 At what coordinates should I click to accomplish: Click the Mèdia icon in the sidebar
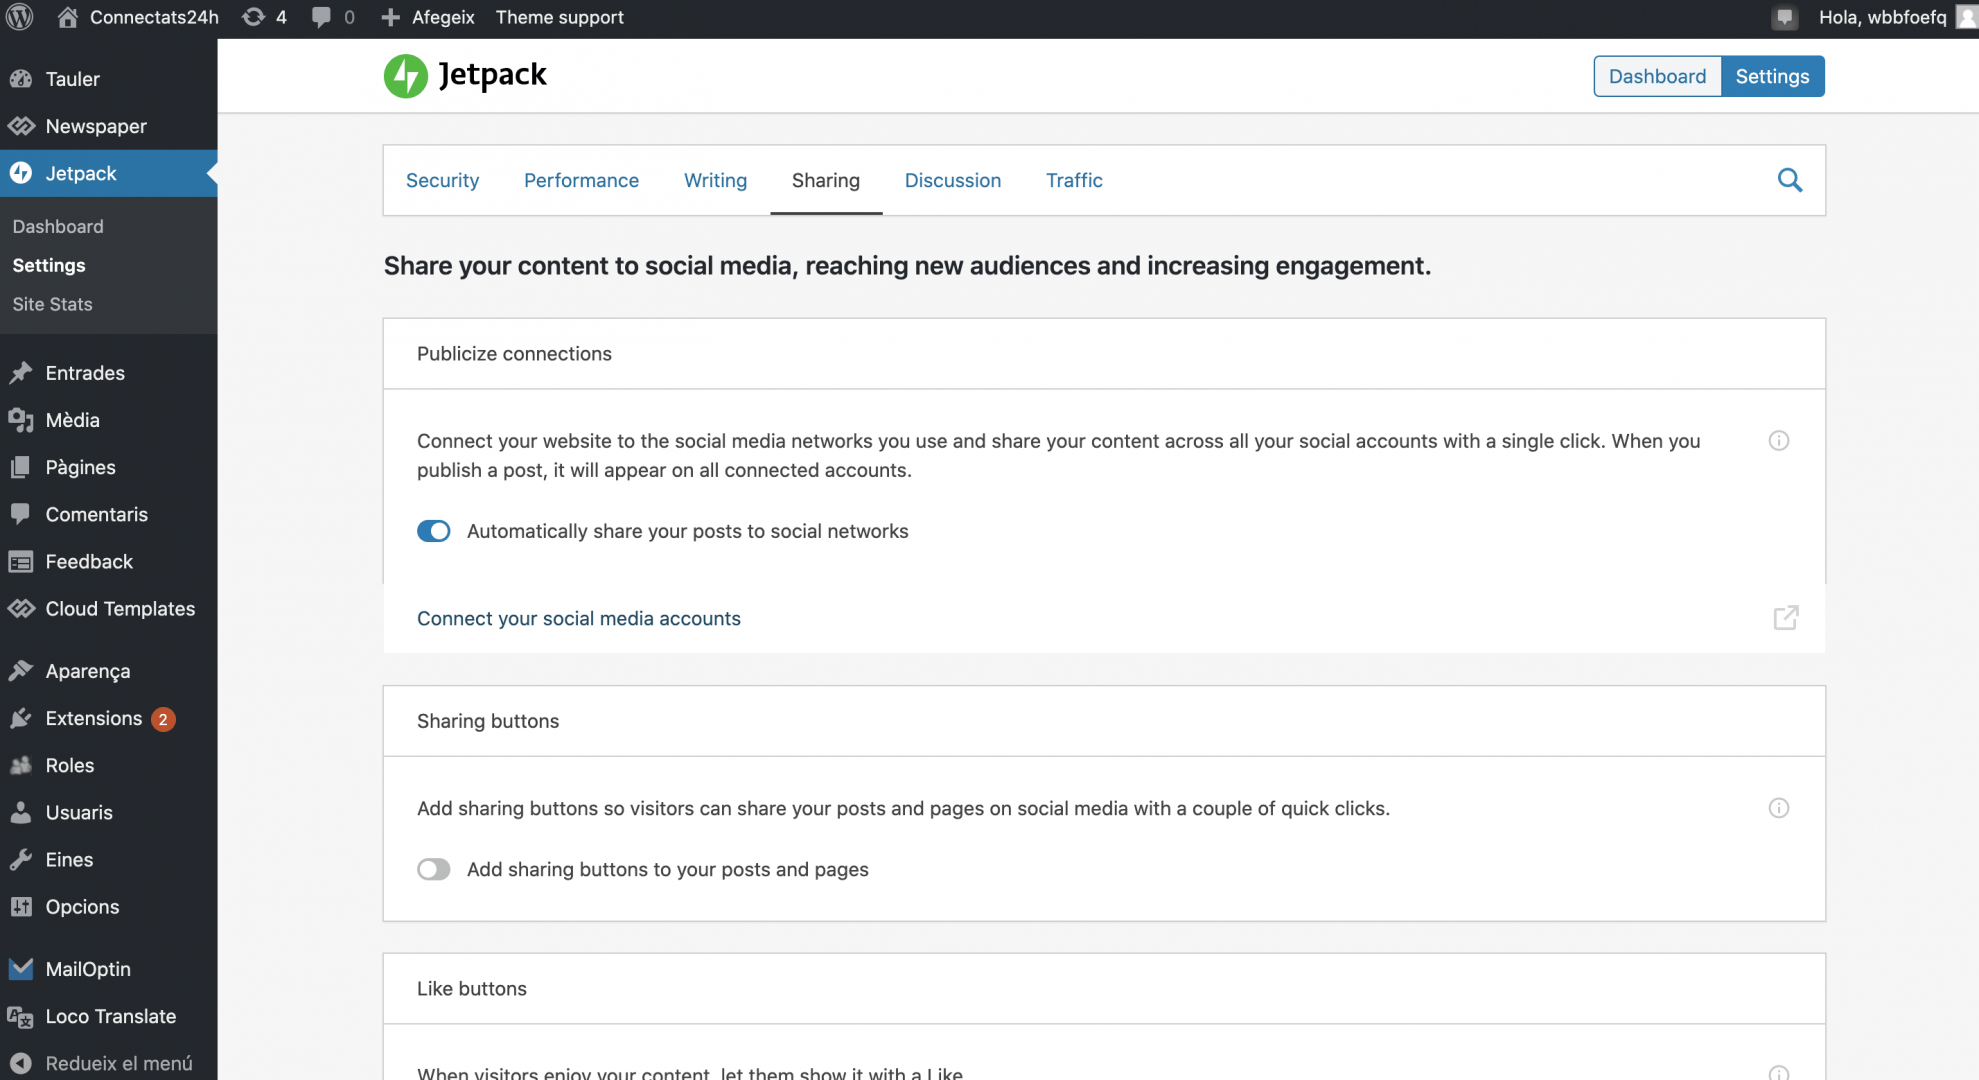click(x=21, y=420)
